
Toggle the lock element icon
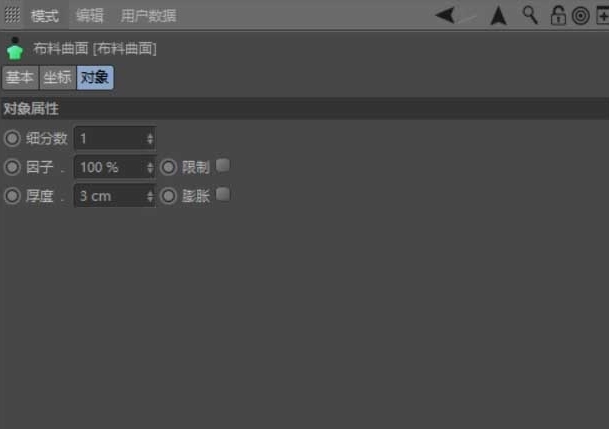tap(558, 16)
